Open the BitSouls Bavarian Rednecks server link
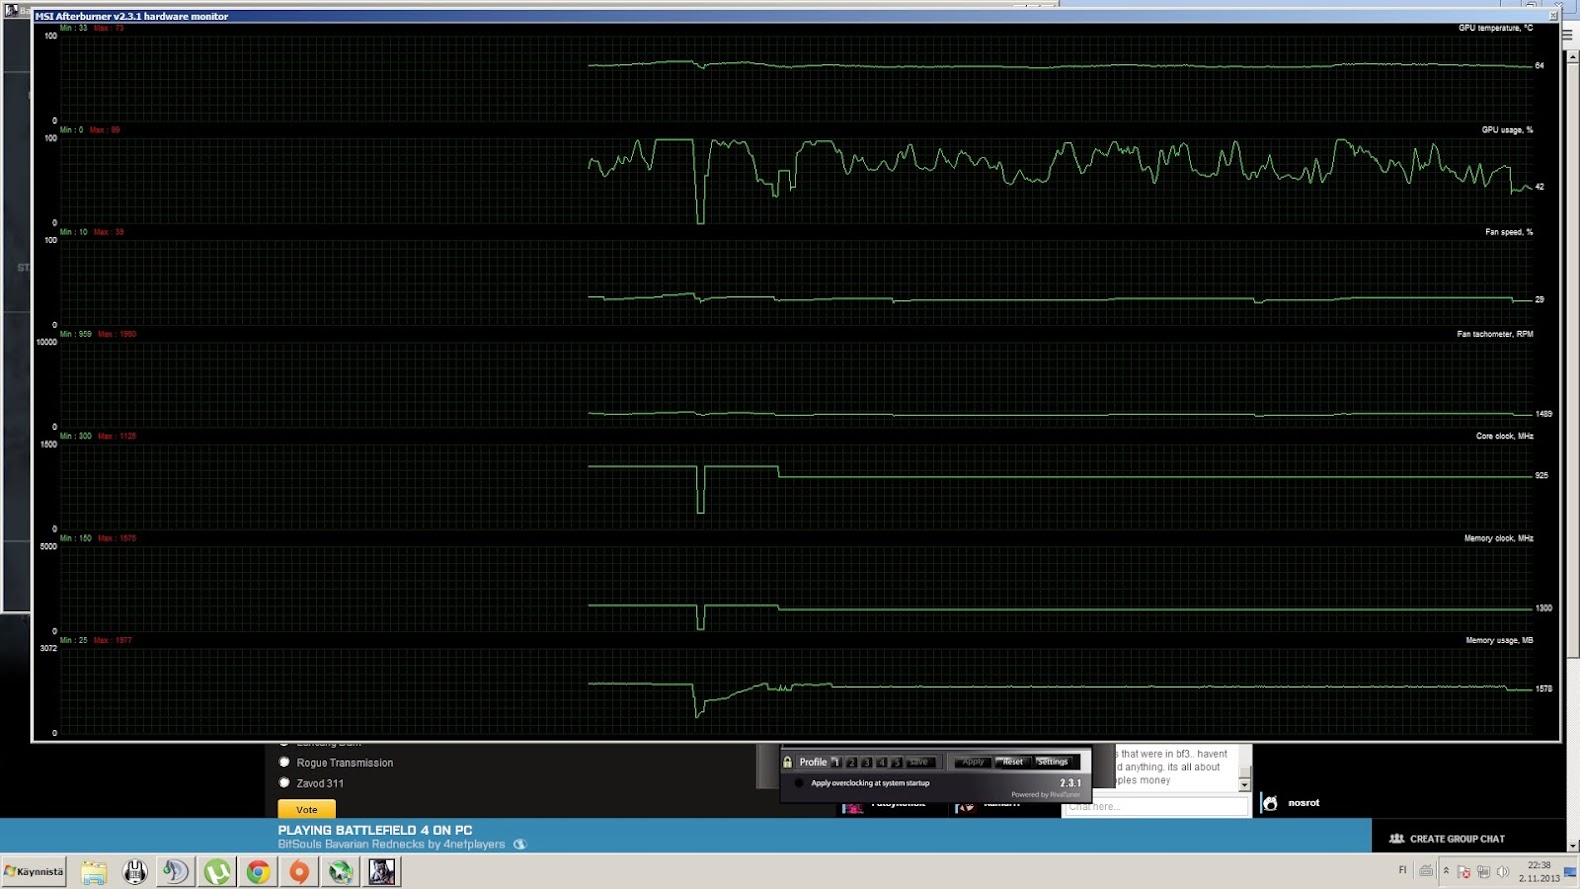 [391, 845]
